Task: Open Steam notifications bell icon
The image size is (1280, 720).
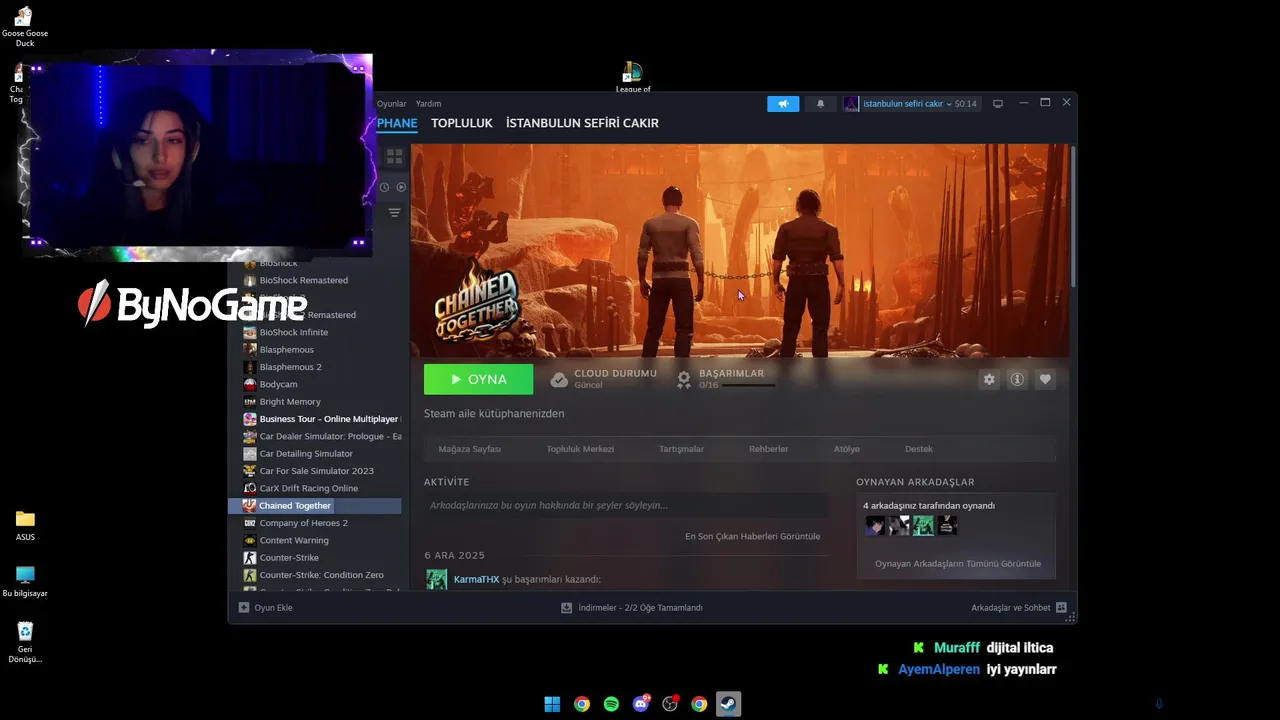Action: coord(821,104)
